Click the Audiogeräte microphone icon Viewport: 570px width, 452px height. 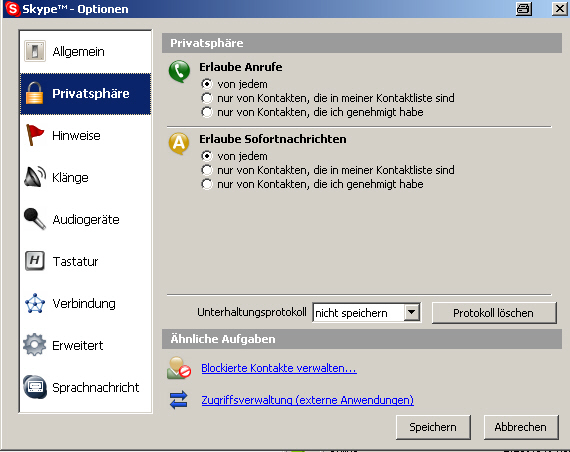tap(35, 219)
